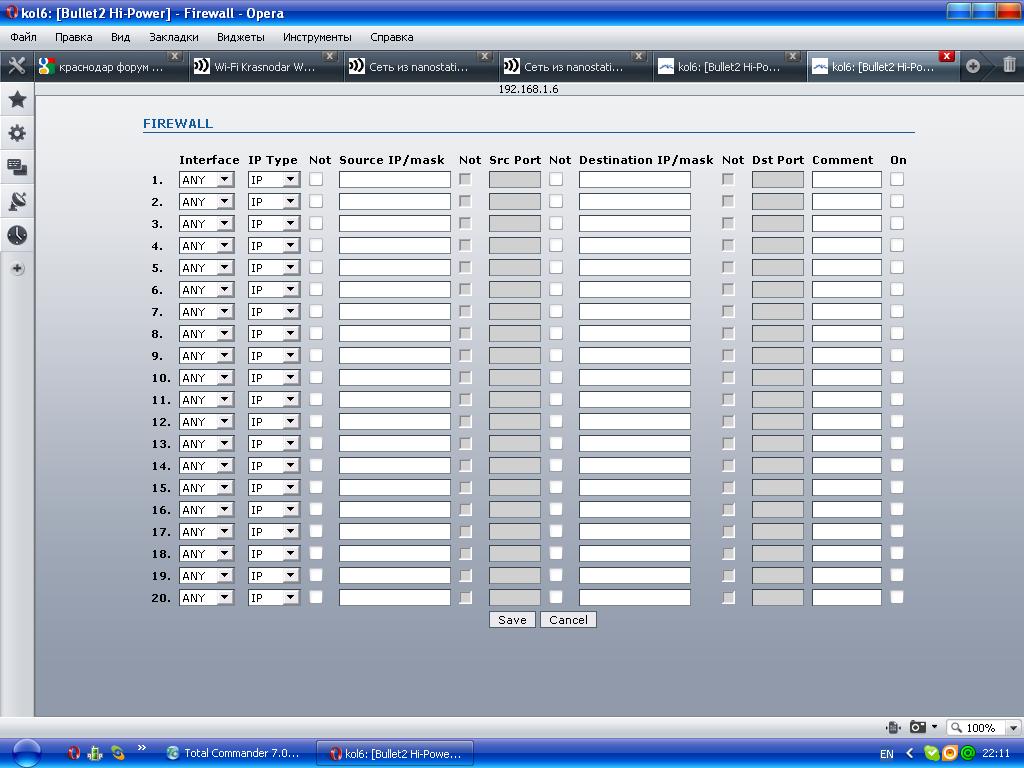The width and height of the screenshot is (1024, 768).
Task: Open IP Type dropdown for rule 20
Action: click(274, 598)
